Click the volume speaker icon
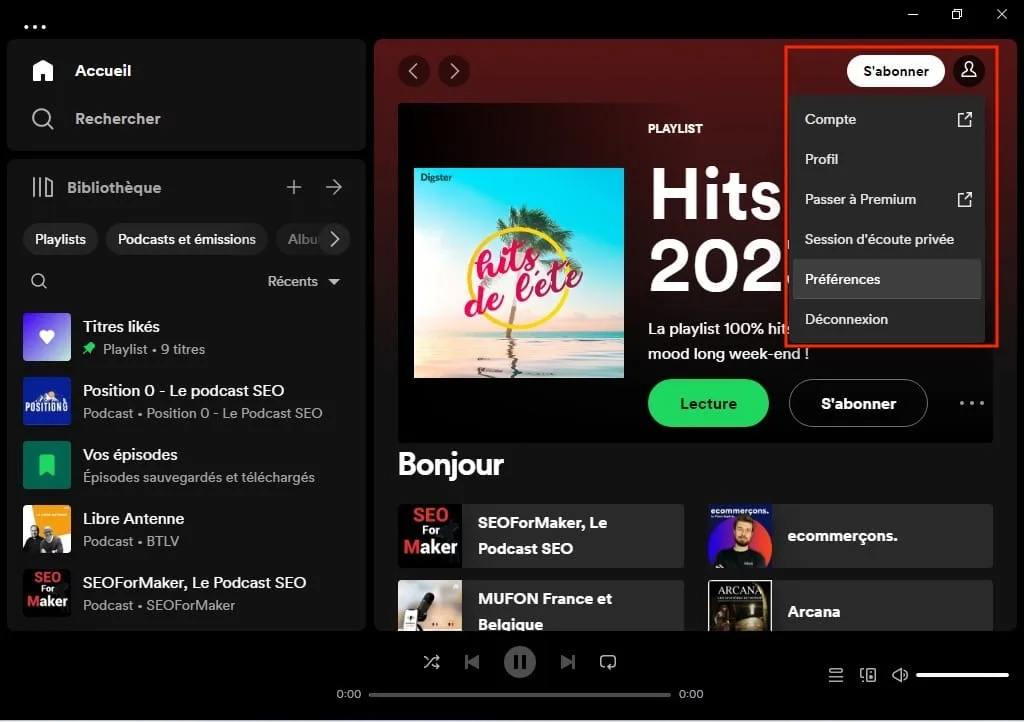 [x=899, y=675]
